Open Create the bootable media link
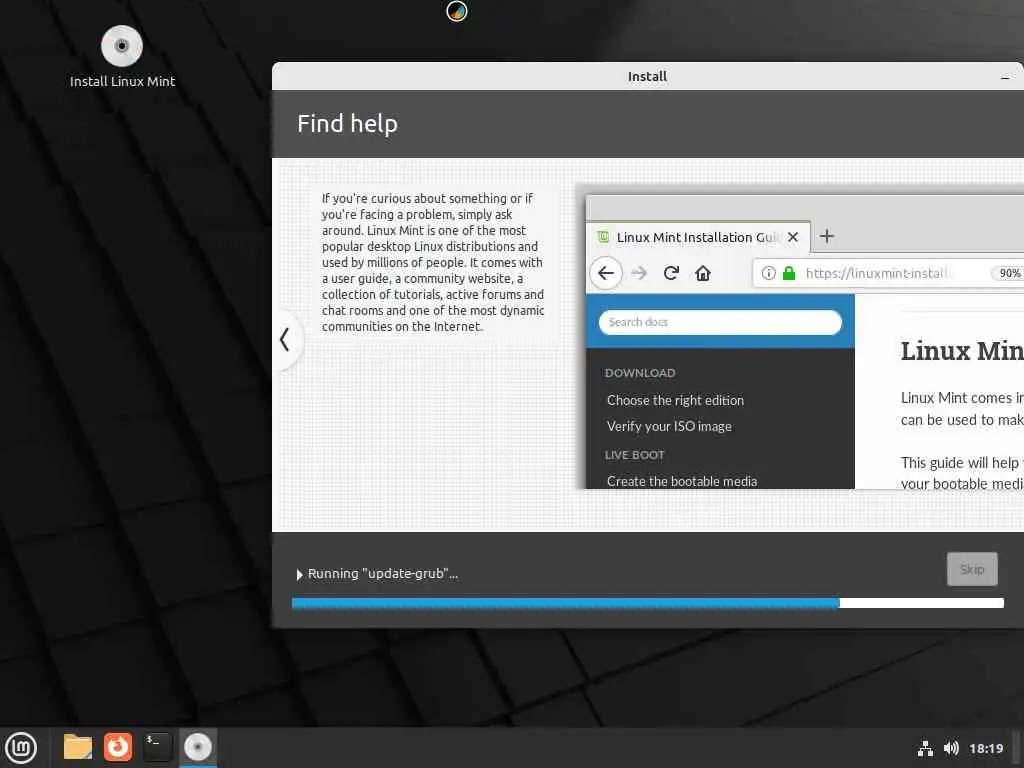The width and height of the screenshot is (1024, 768). (682, 481)
